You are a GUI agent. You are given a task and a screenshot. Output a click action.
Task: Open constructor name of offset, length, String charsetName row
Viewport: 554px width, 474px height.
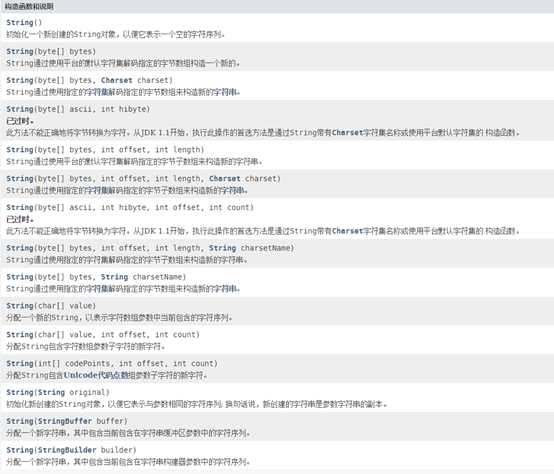point(20,248)
